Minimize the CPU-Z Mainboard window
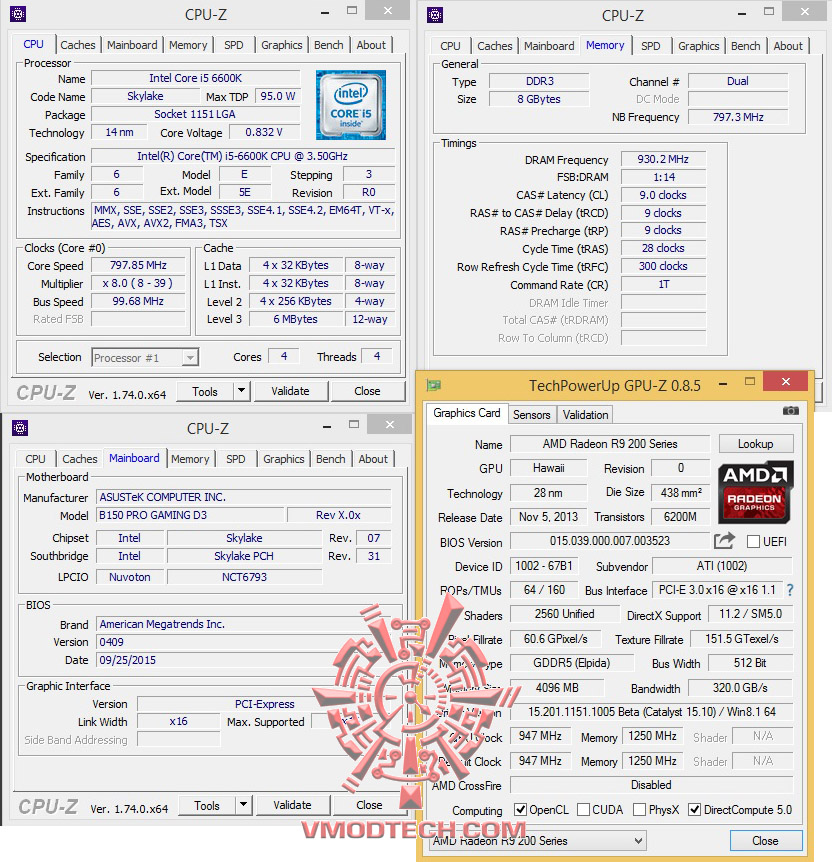832x862 pixels. tap(327, 427)
